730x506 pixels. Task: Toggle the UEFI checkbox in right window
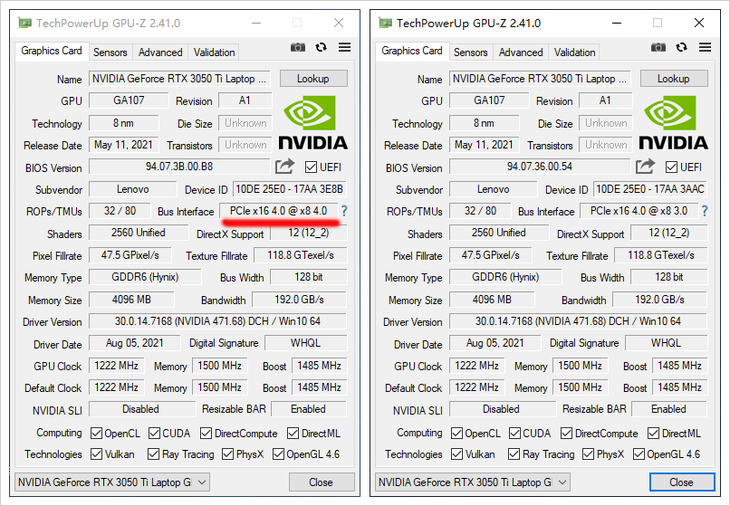coord(671,167)
